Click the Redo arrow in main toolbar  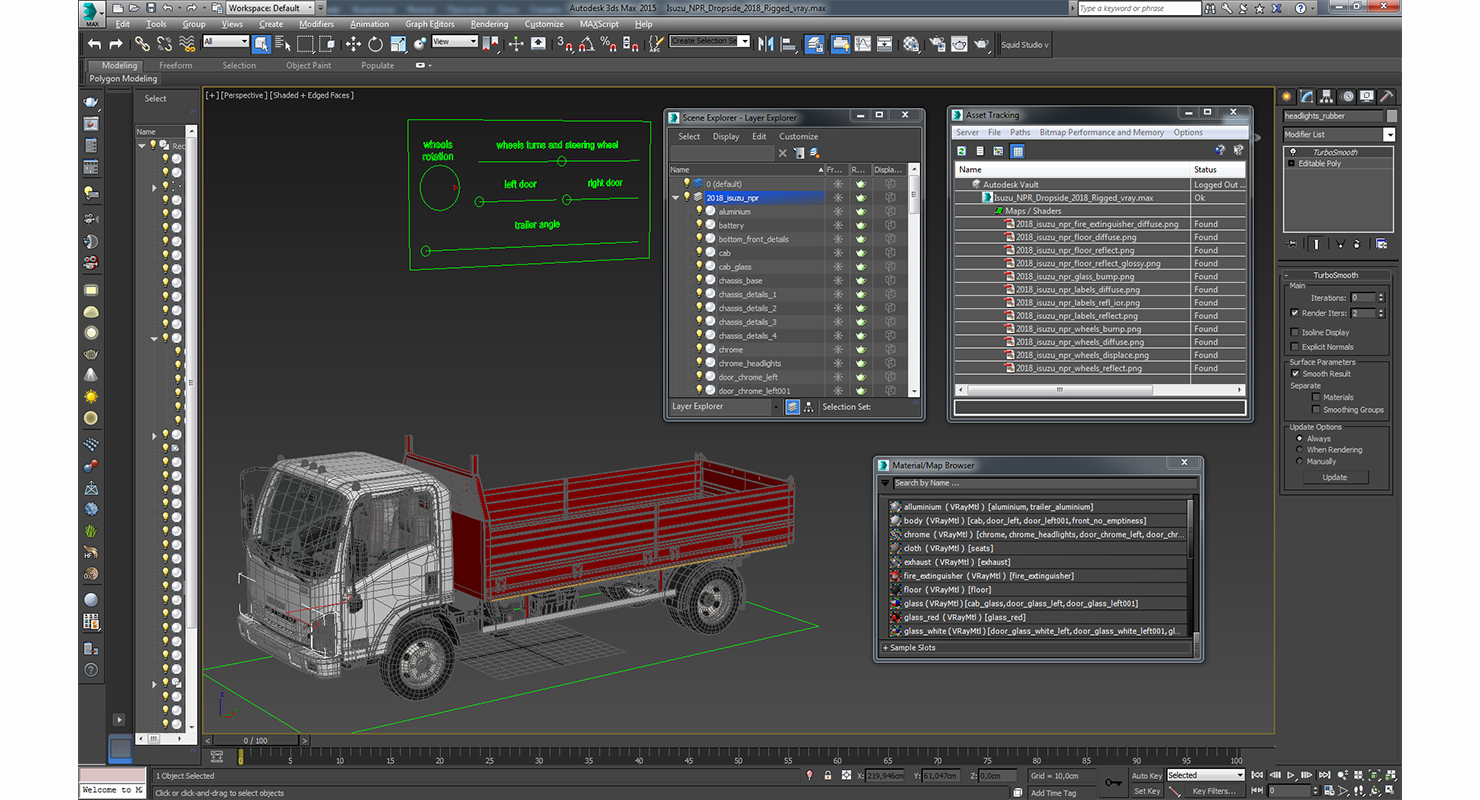point(116,44)
